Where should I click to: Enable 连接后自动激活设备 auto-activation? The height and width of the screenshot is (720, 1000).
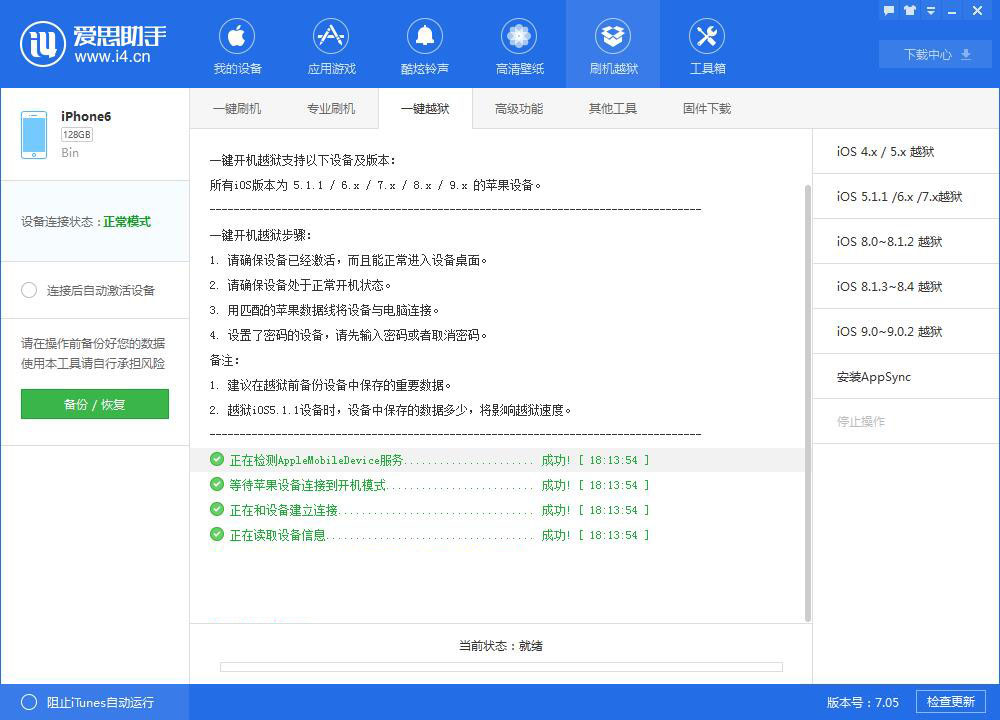(30, 290)
